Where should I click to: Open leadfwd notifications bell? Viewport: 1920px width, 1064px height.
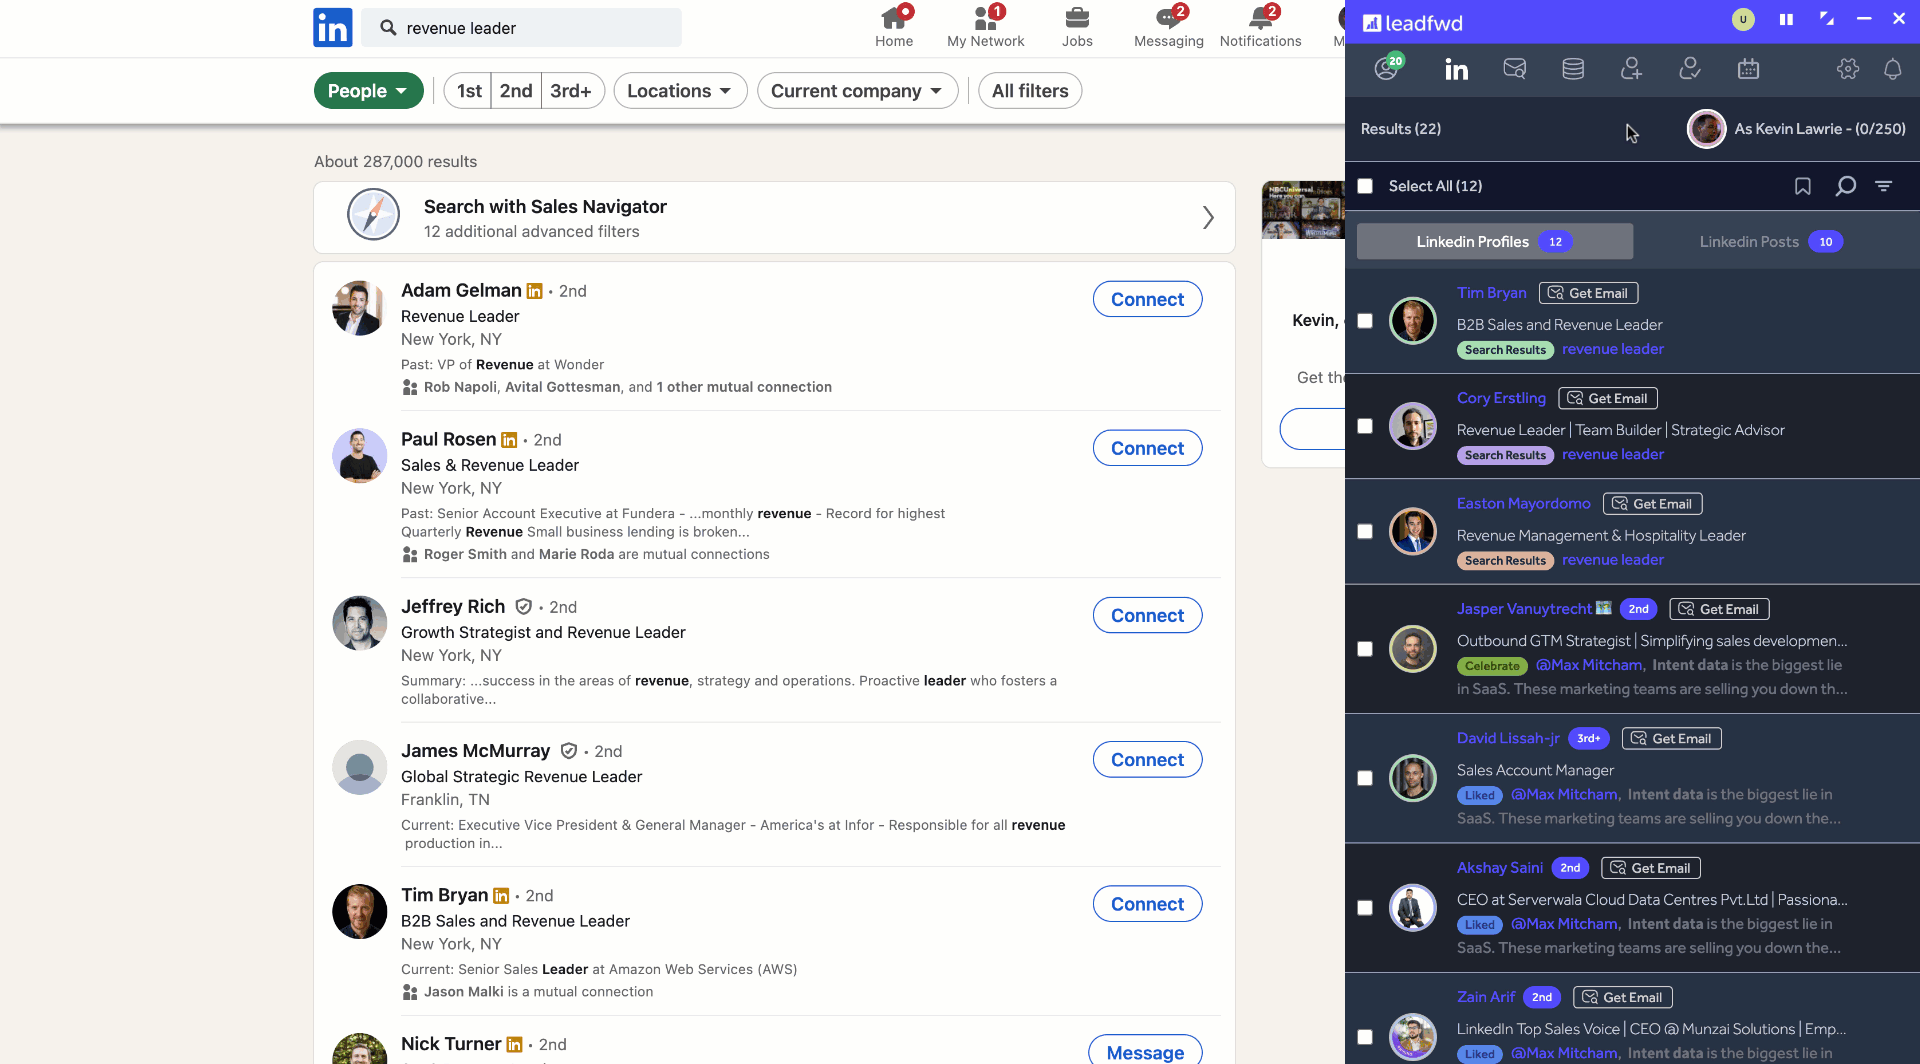click(x=1893, y=69)
